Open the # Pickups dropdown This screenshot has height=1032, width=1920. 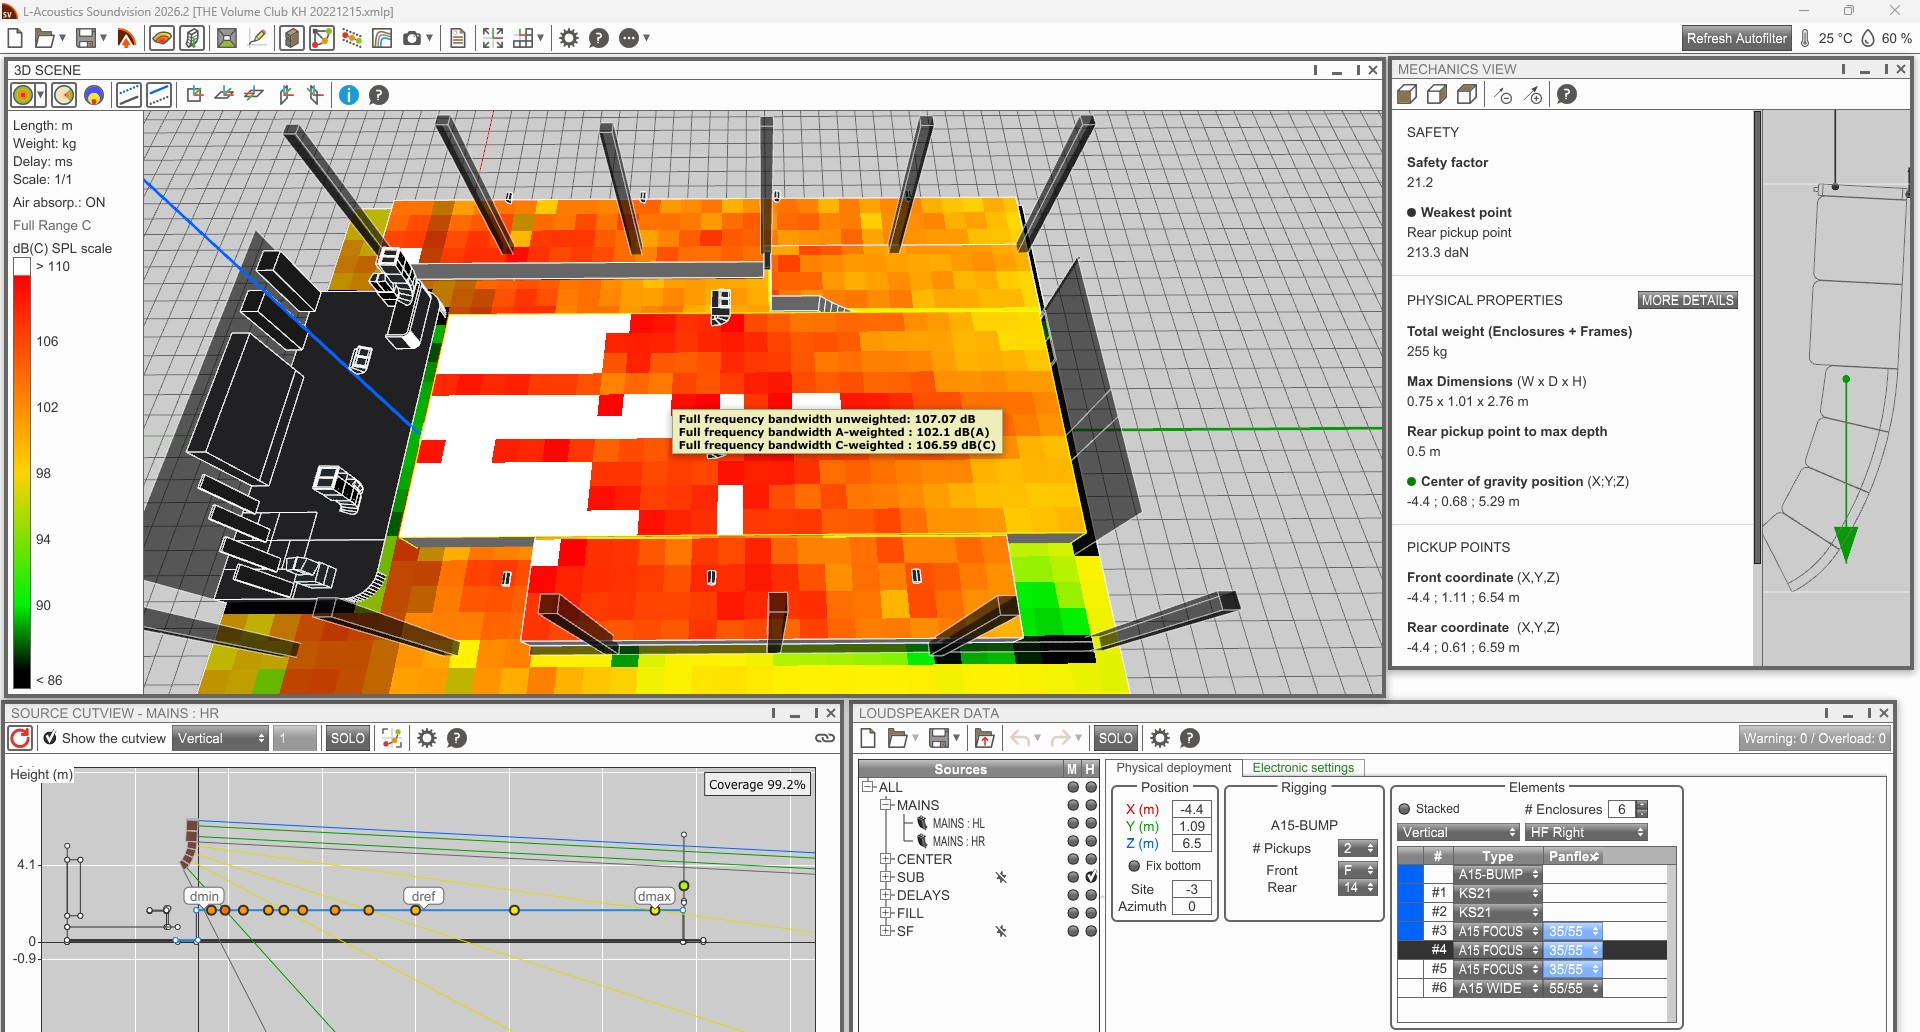(1358, 848)
